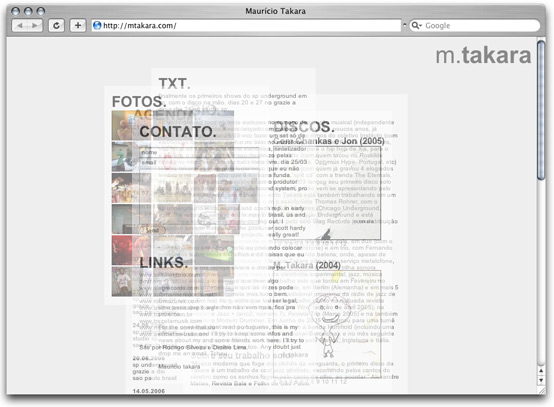Open the Google search magnifier dropdown

click(x=417, y=25)
